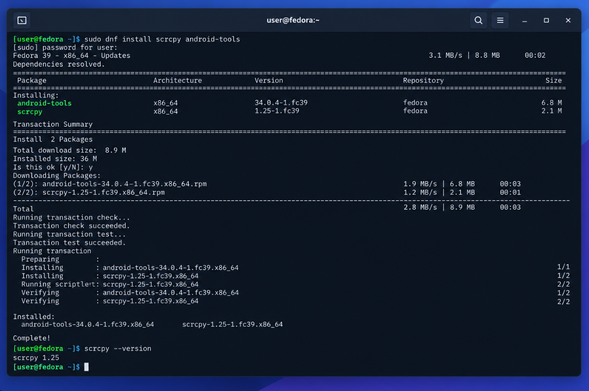The image size is (589, 391).
Task: Click the 'Complete!' line
Action: pyautogui.click(x=32, y=338)
